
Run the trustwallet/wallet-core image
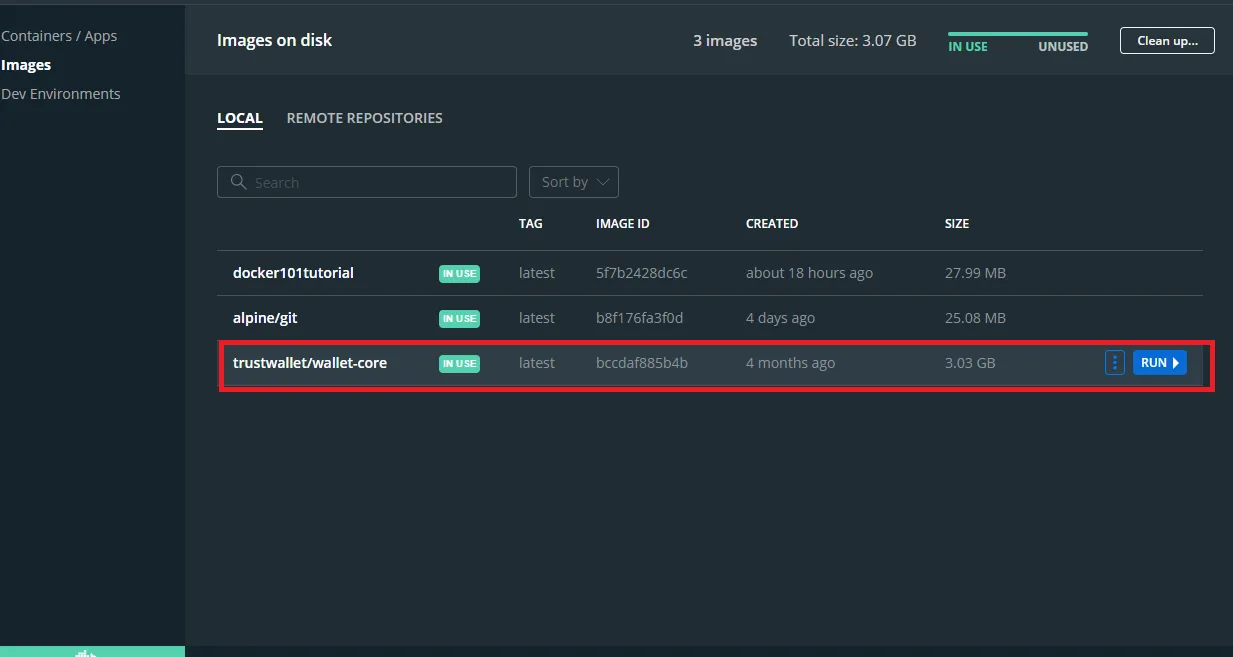(x=1160, y=363)
